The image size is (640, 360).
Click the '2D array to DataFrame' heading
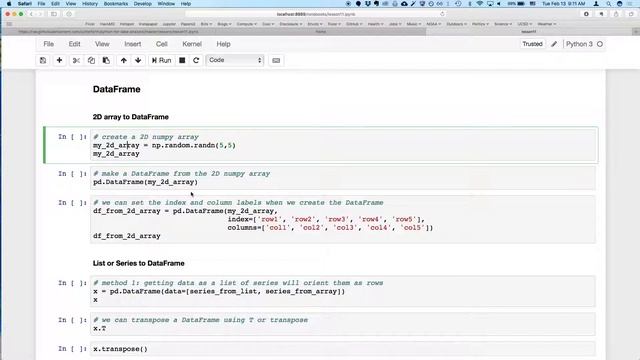(131, 117)
